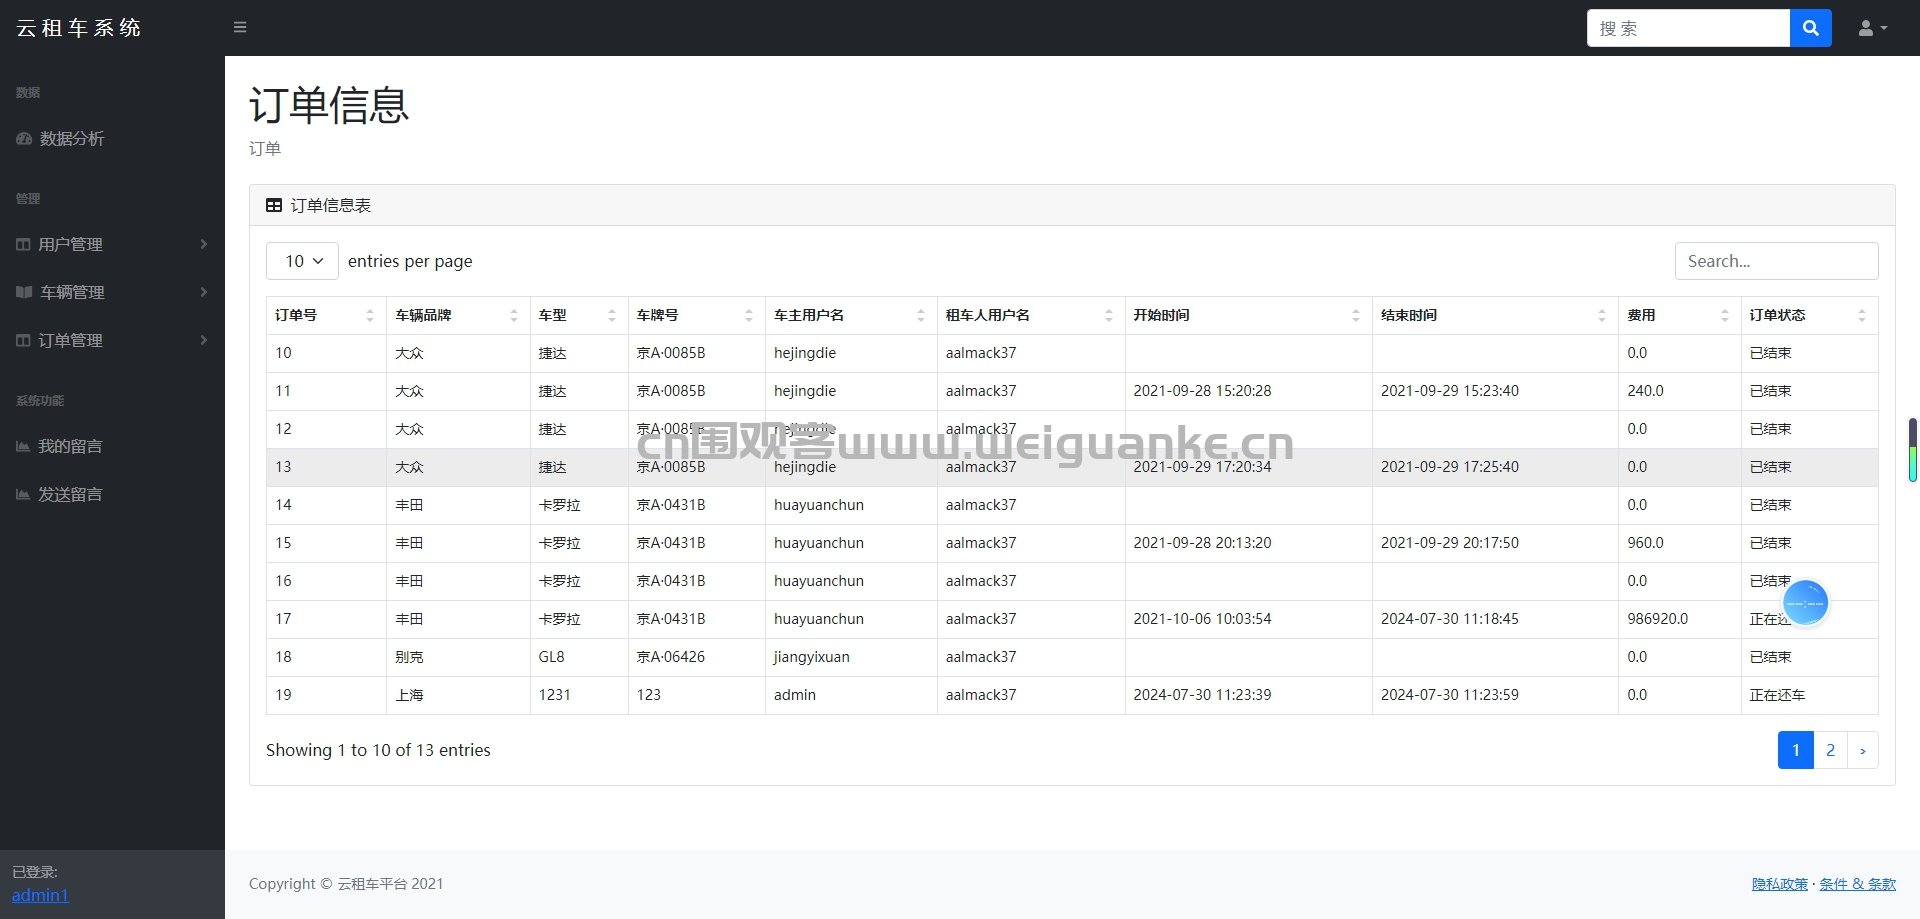The width and height of the screenshot is (1920, 919).
Task: Open the user account dropdown in navbar
Action: point(1872,28)
